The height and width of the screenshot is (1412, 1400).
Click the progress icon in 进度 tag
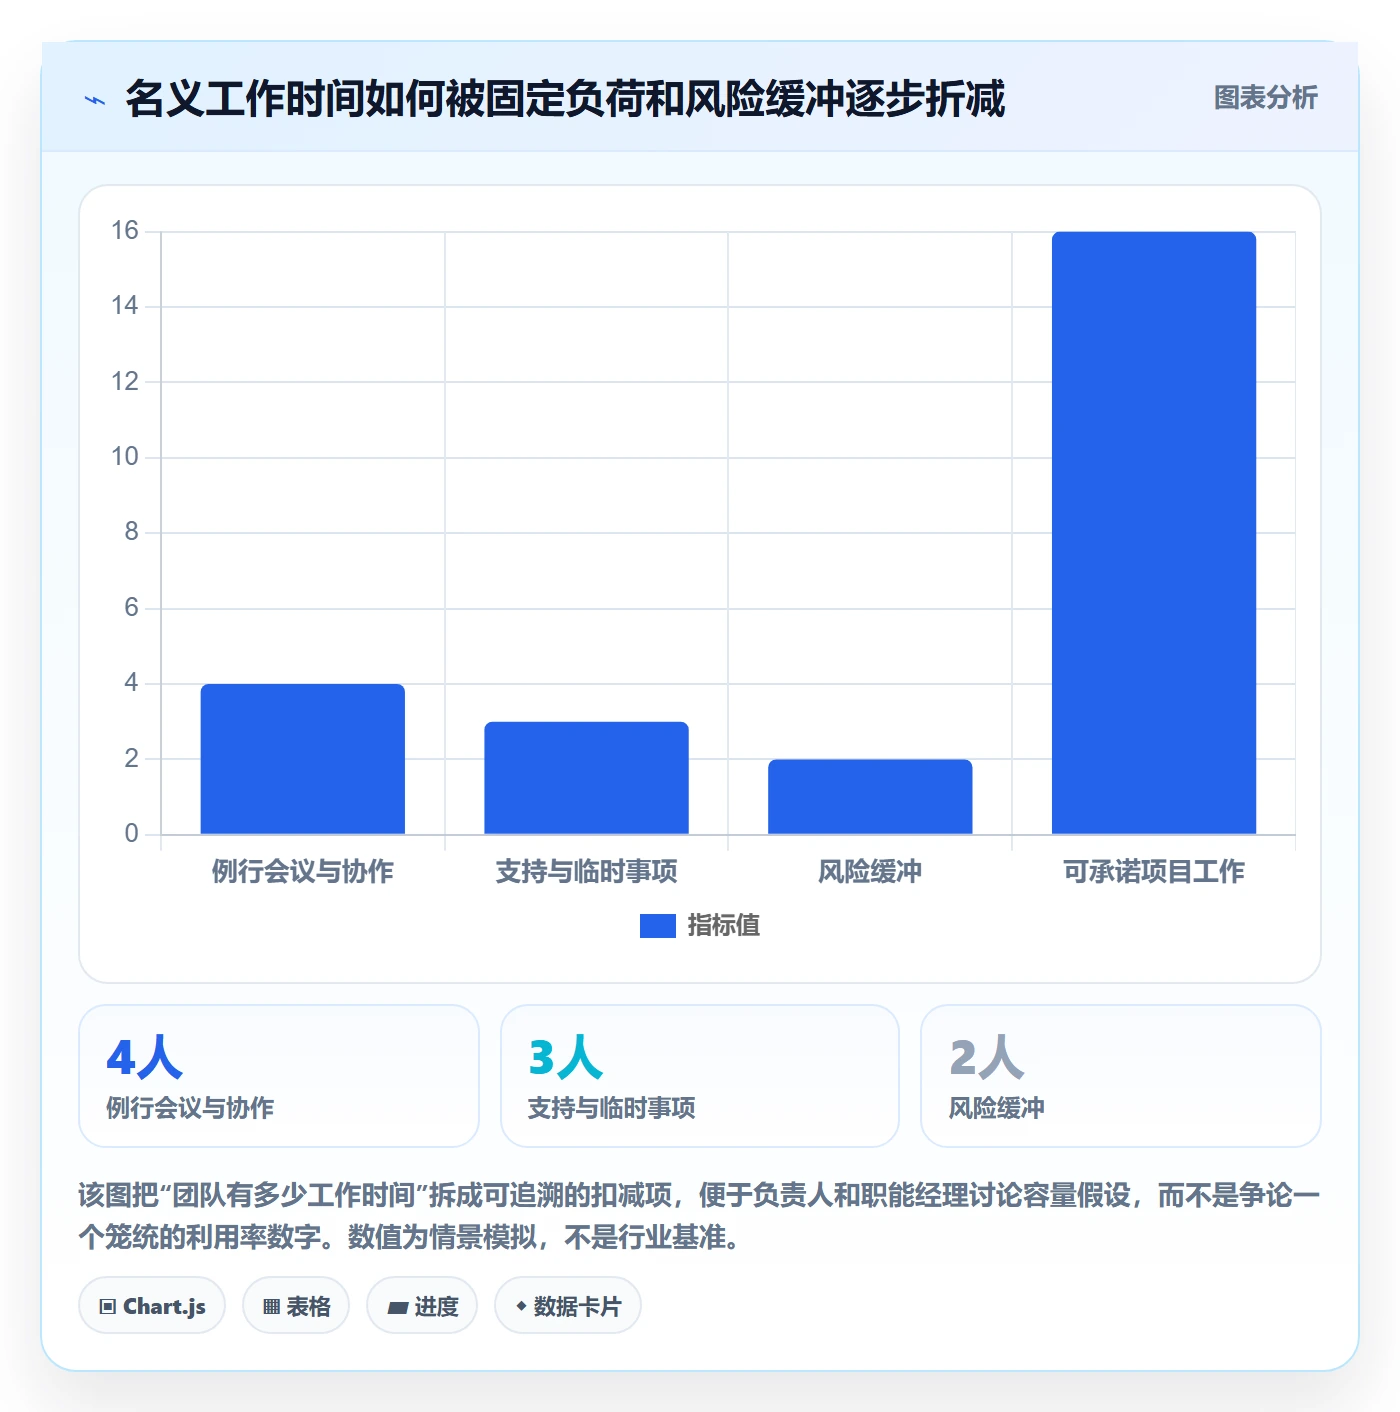point(397,1307)
